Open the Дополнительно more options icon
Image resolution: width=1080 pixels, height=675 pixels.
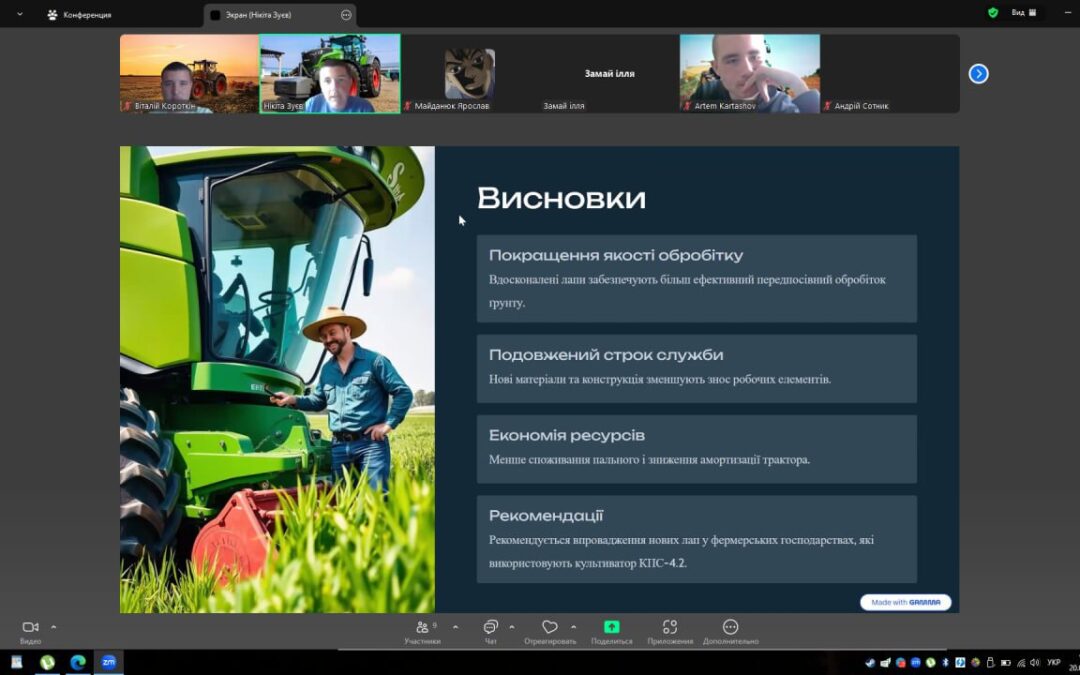[x=730, y=628]
